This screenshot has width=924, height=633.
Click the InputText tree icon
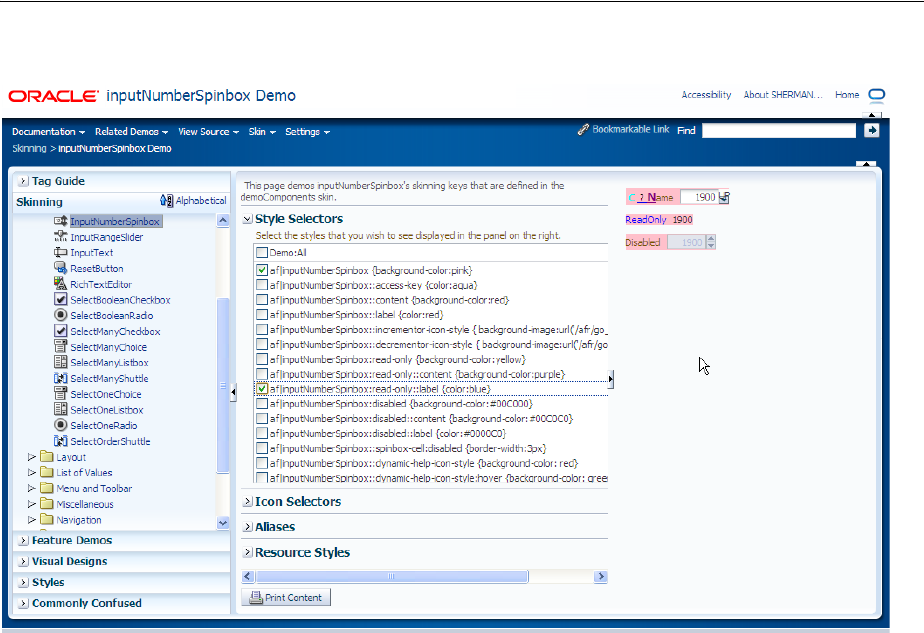(x=60, y=252)
